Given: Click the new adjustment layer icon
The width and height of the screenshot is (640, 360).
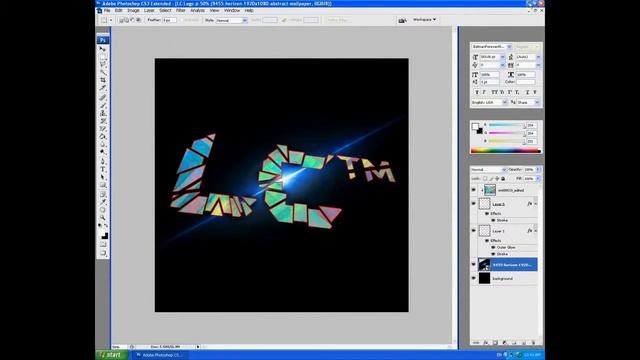Looking at the screenshot, I should (504, 343).
